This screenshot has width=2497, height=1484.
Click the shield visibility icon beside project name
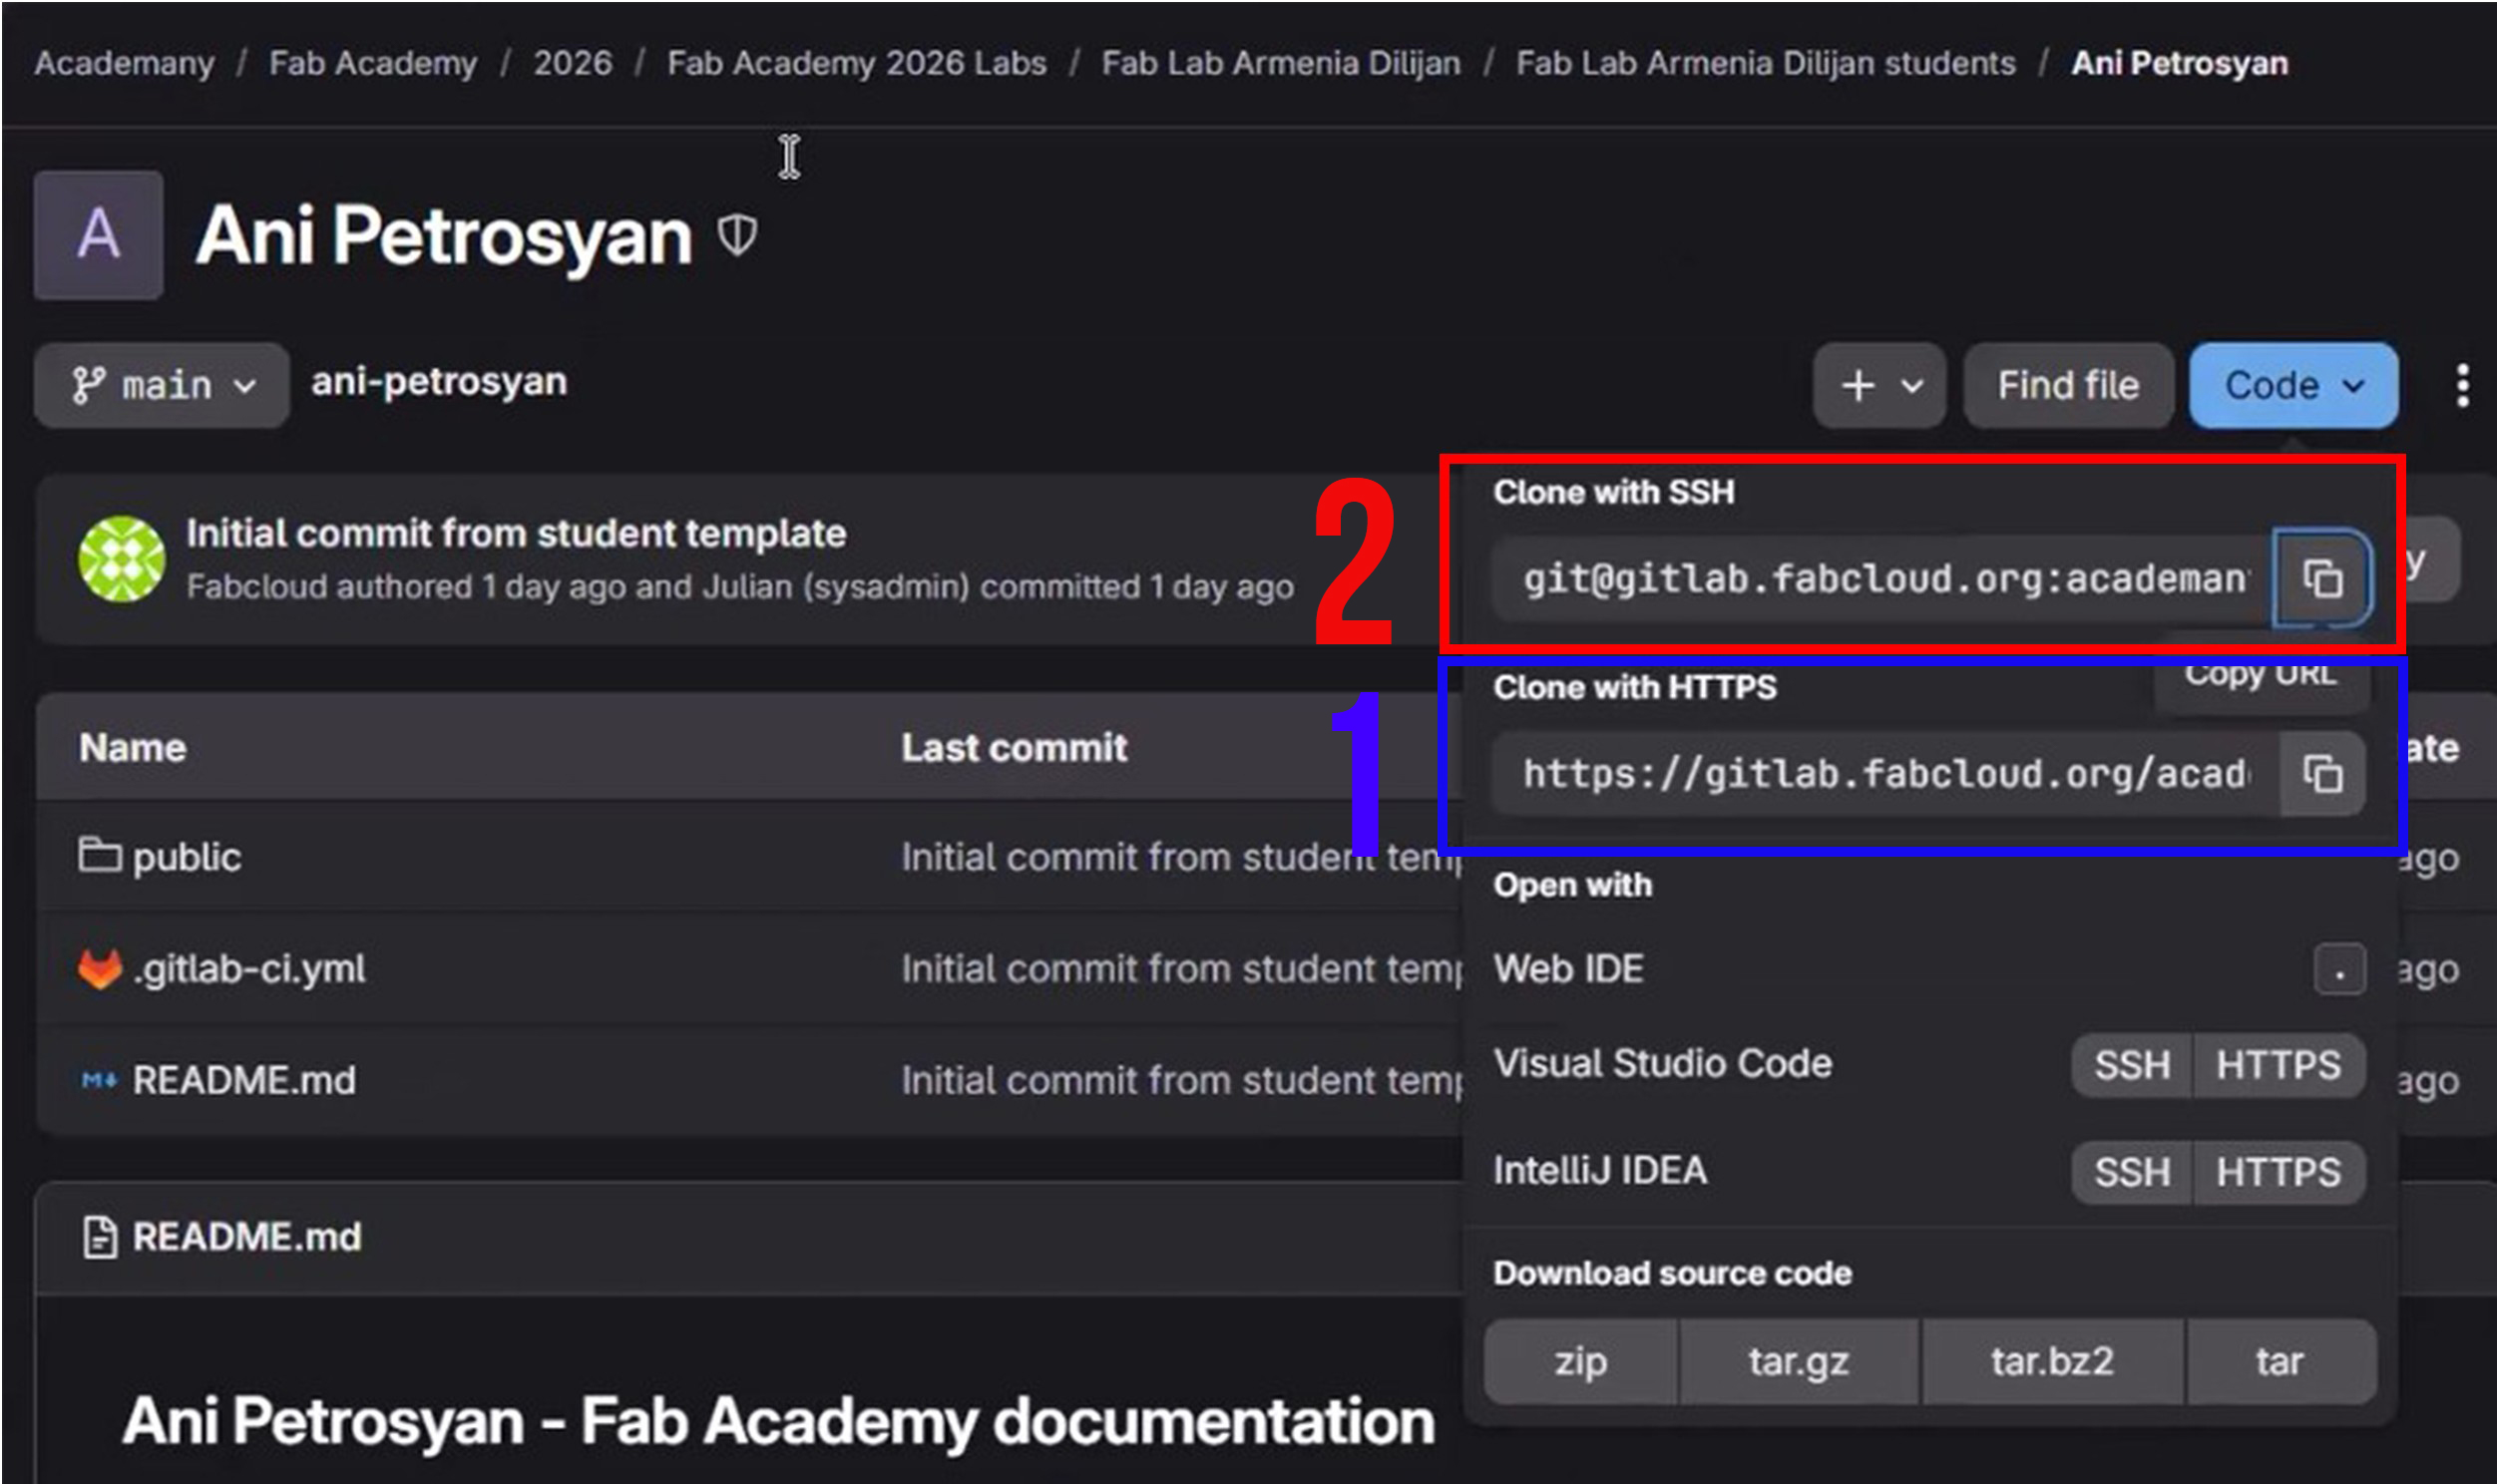pos(737,236)
